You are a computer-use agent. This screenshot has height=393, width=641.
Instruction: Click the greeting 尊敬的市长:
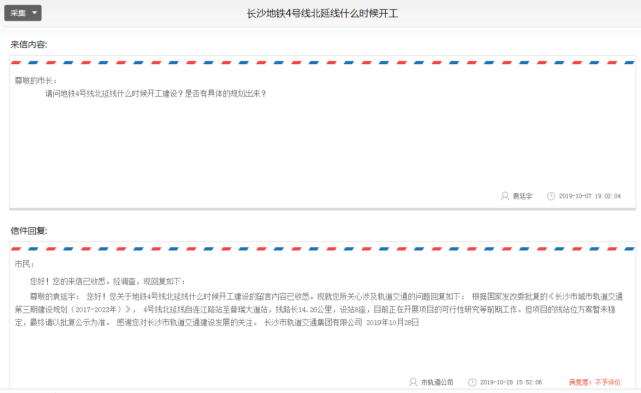36,81
